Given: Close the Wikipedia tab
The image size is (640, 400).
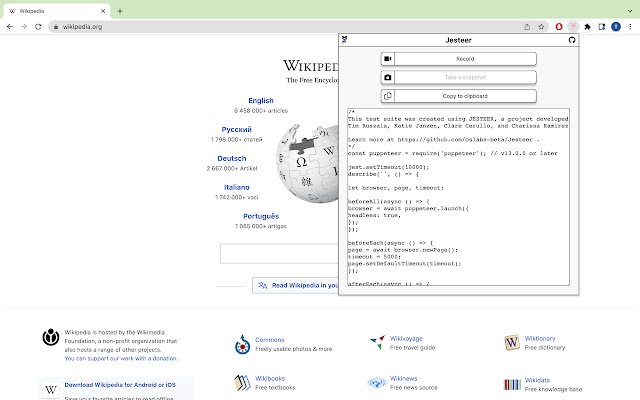Looking at the screenshot, I should (x=103, y=11).
